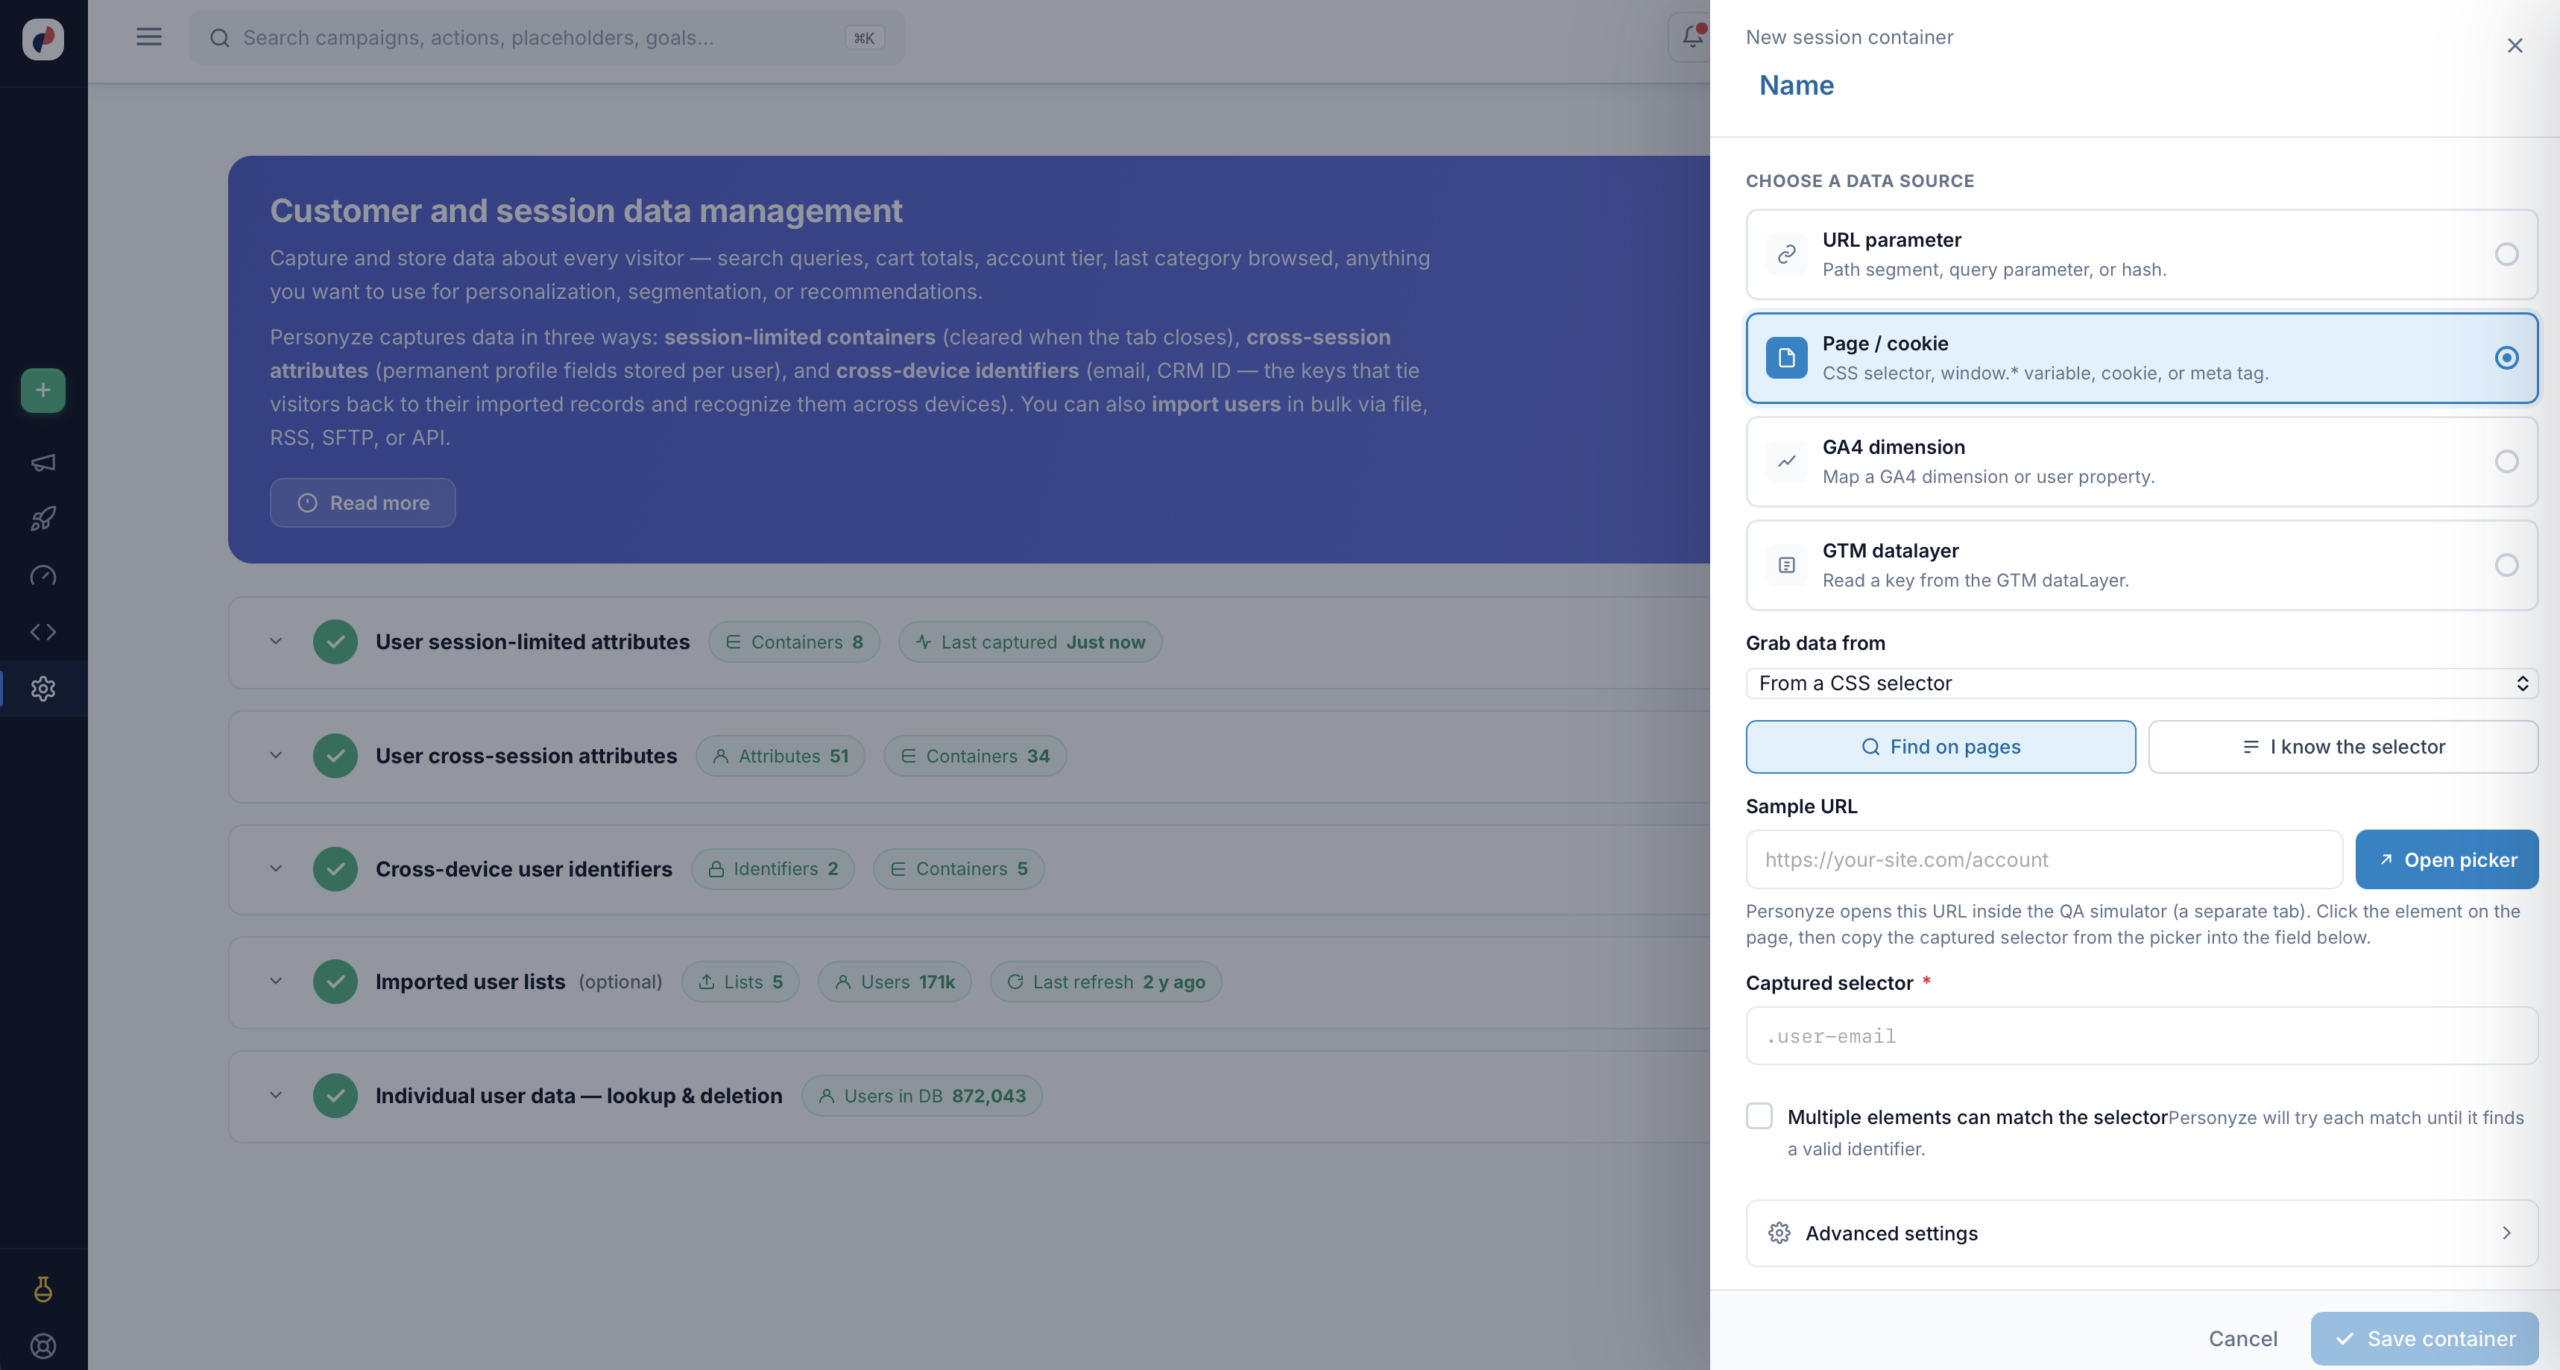Expand User cross-session attributes row
Viewport: 2560px width, 1370px height.
276,756
